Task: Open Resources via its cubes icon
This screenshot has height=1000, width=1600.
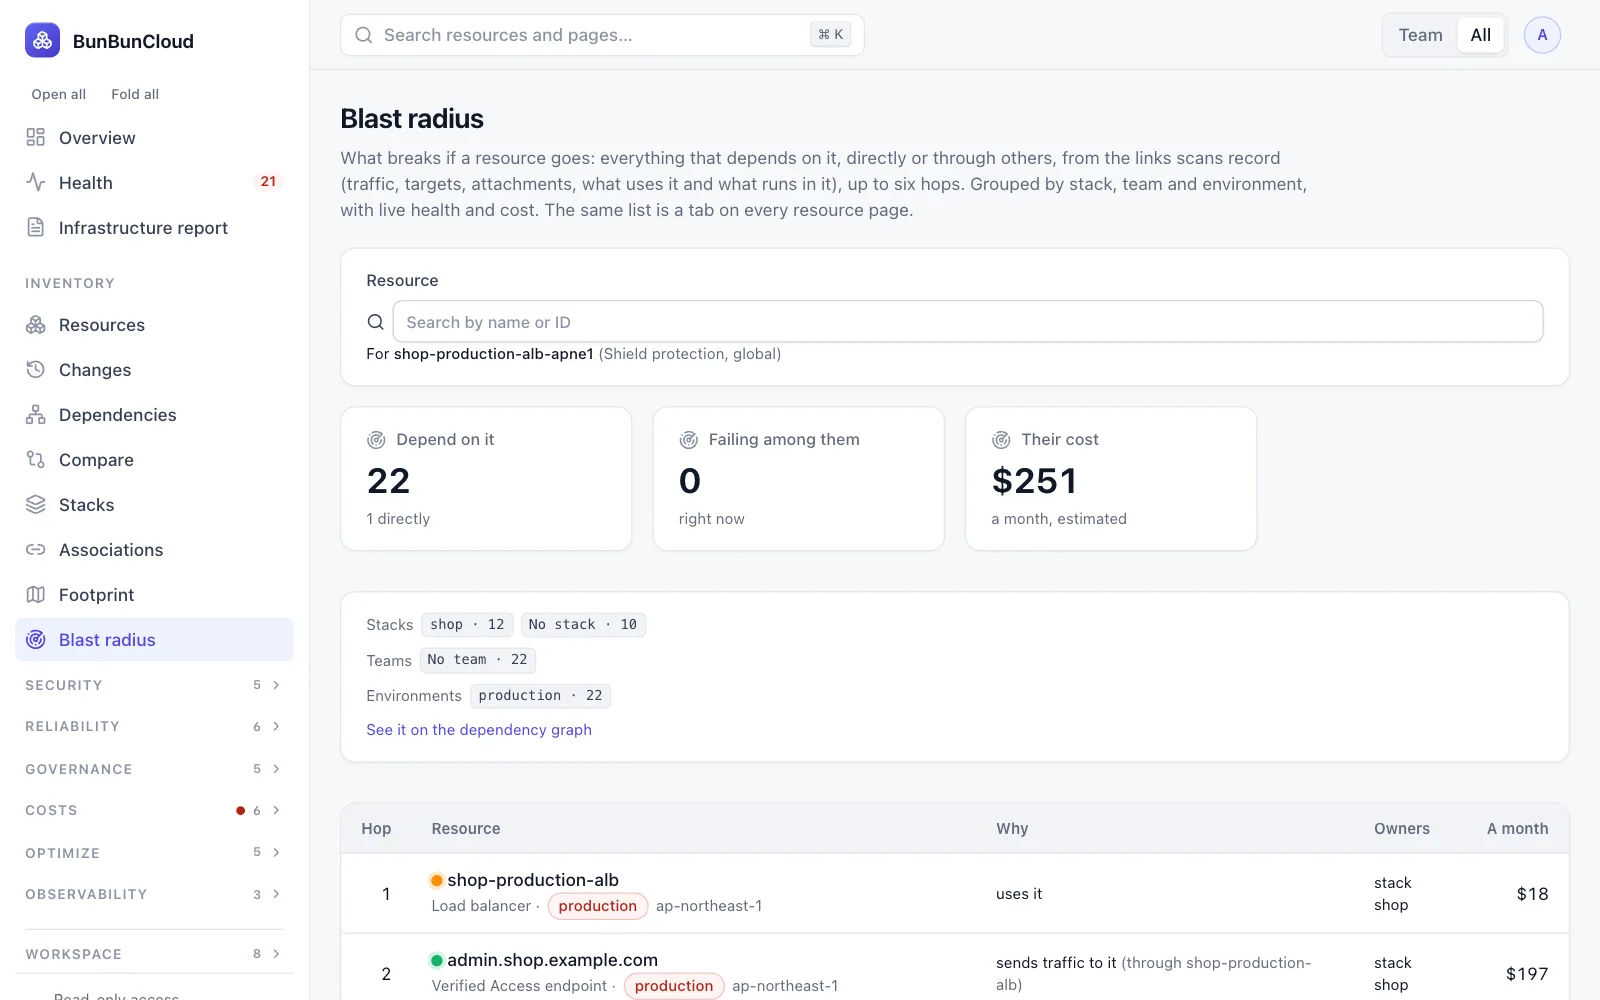Action: pos(36,324)
